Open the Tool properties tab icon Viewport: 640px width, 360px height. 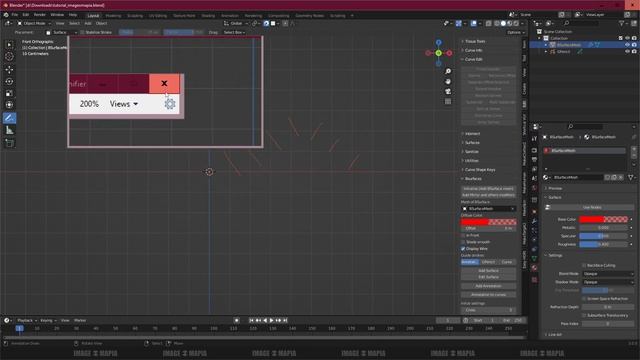(x=534, y=139)
